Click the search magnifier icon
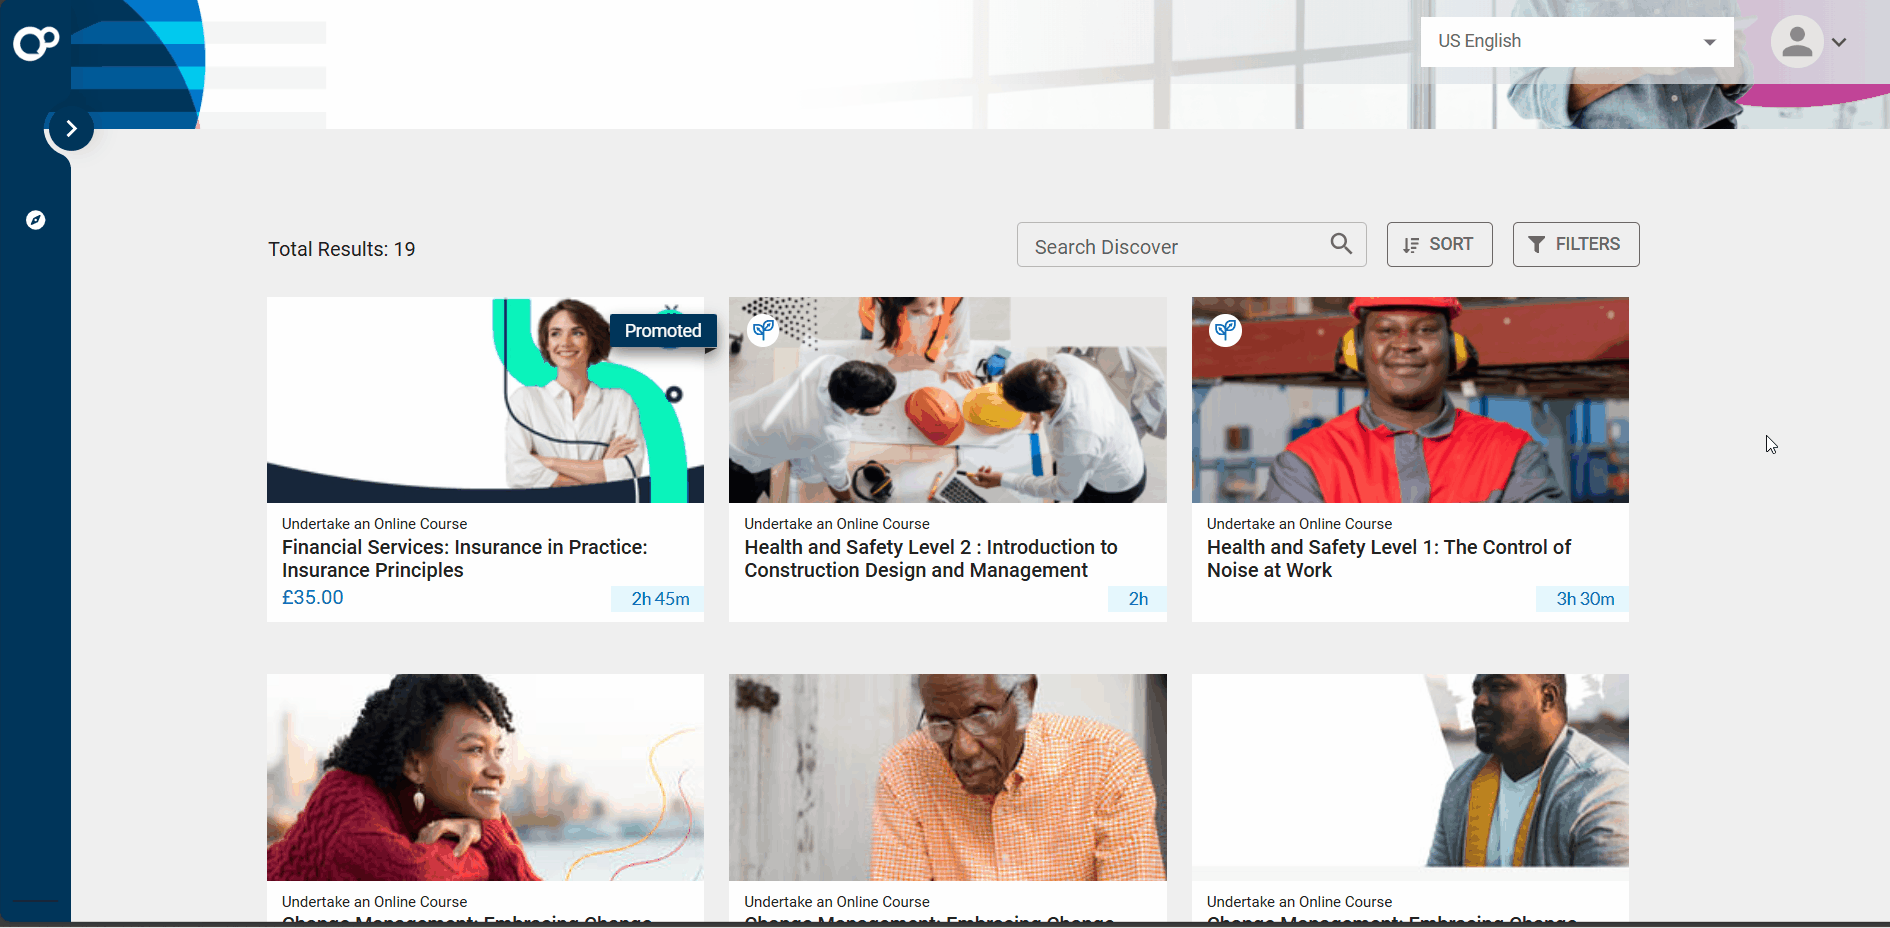 click(x=1341, y=244)
